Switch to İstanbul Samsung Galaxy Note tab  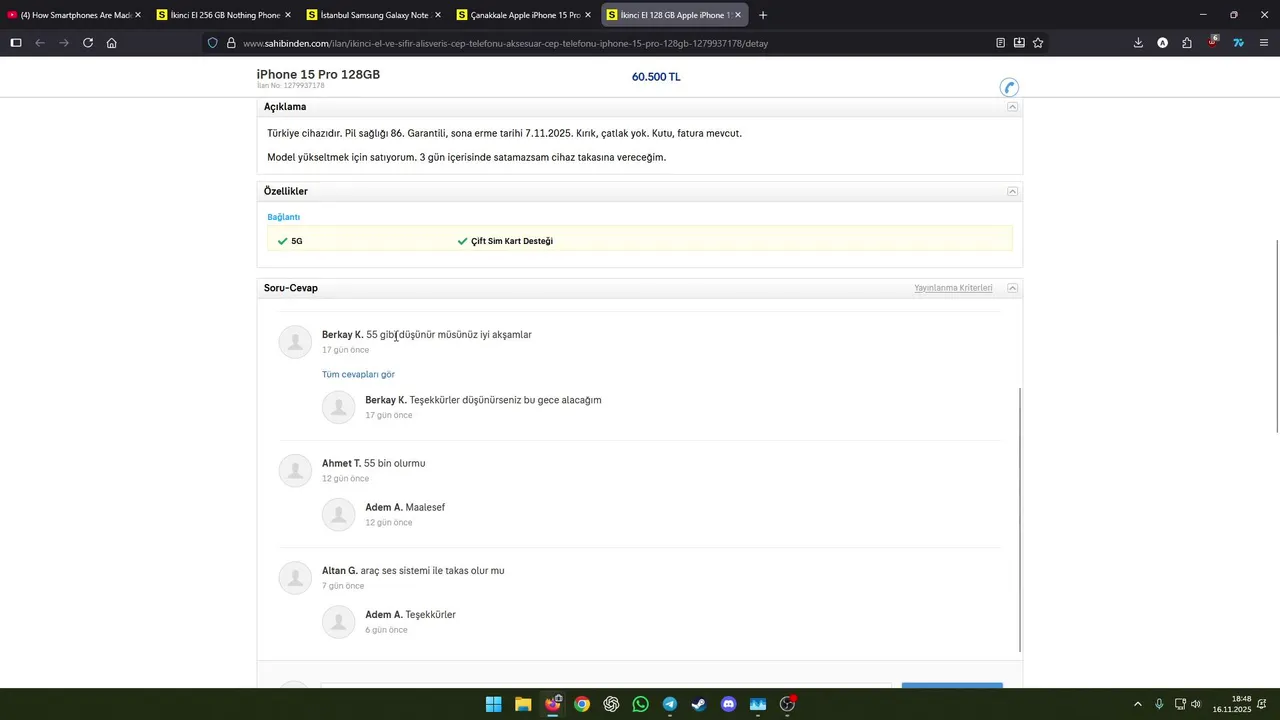click(x=375, y=15)
